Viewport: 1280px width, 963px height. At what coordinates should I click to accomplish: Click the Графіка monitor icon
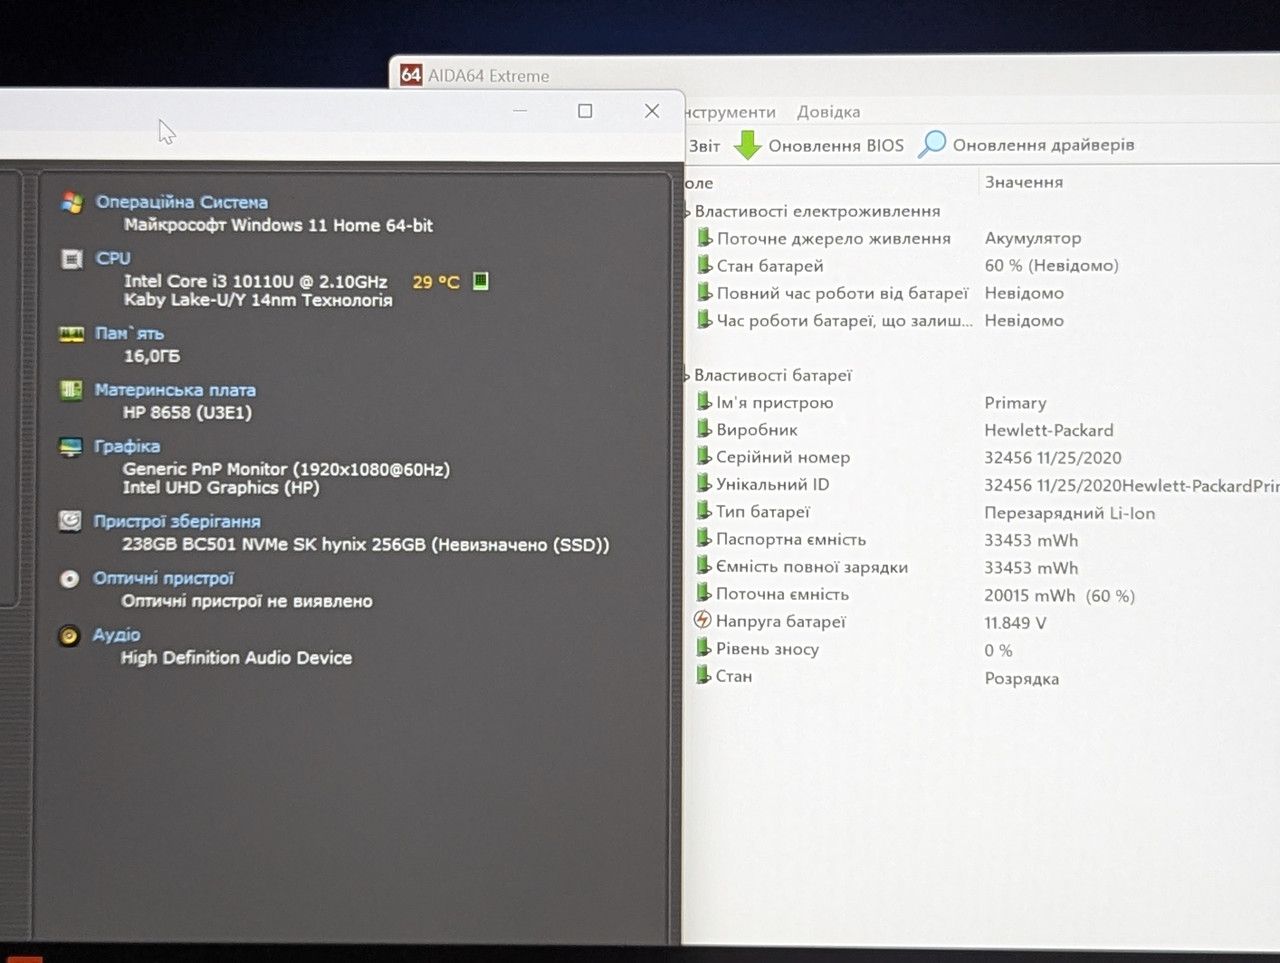point(70,447)
